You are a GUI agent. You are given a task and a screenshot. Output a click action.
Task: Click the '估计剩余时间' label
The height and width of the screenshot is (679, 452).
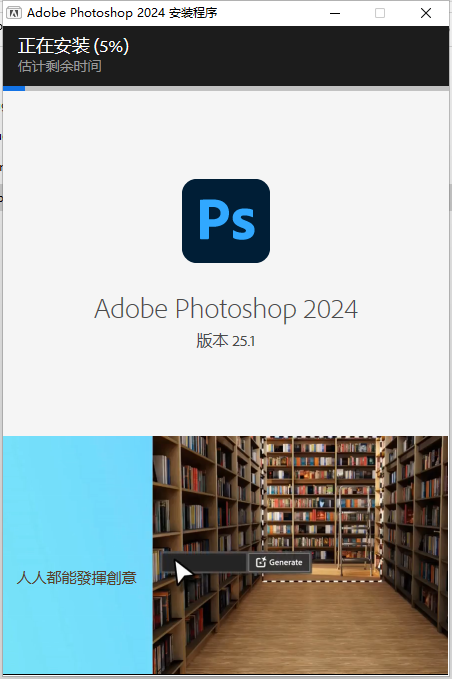point(60,66)
